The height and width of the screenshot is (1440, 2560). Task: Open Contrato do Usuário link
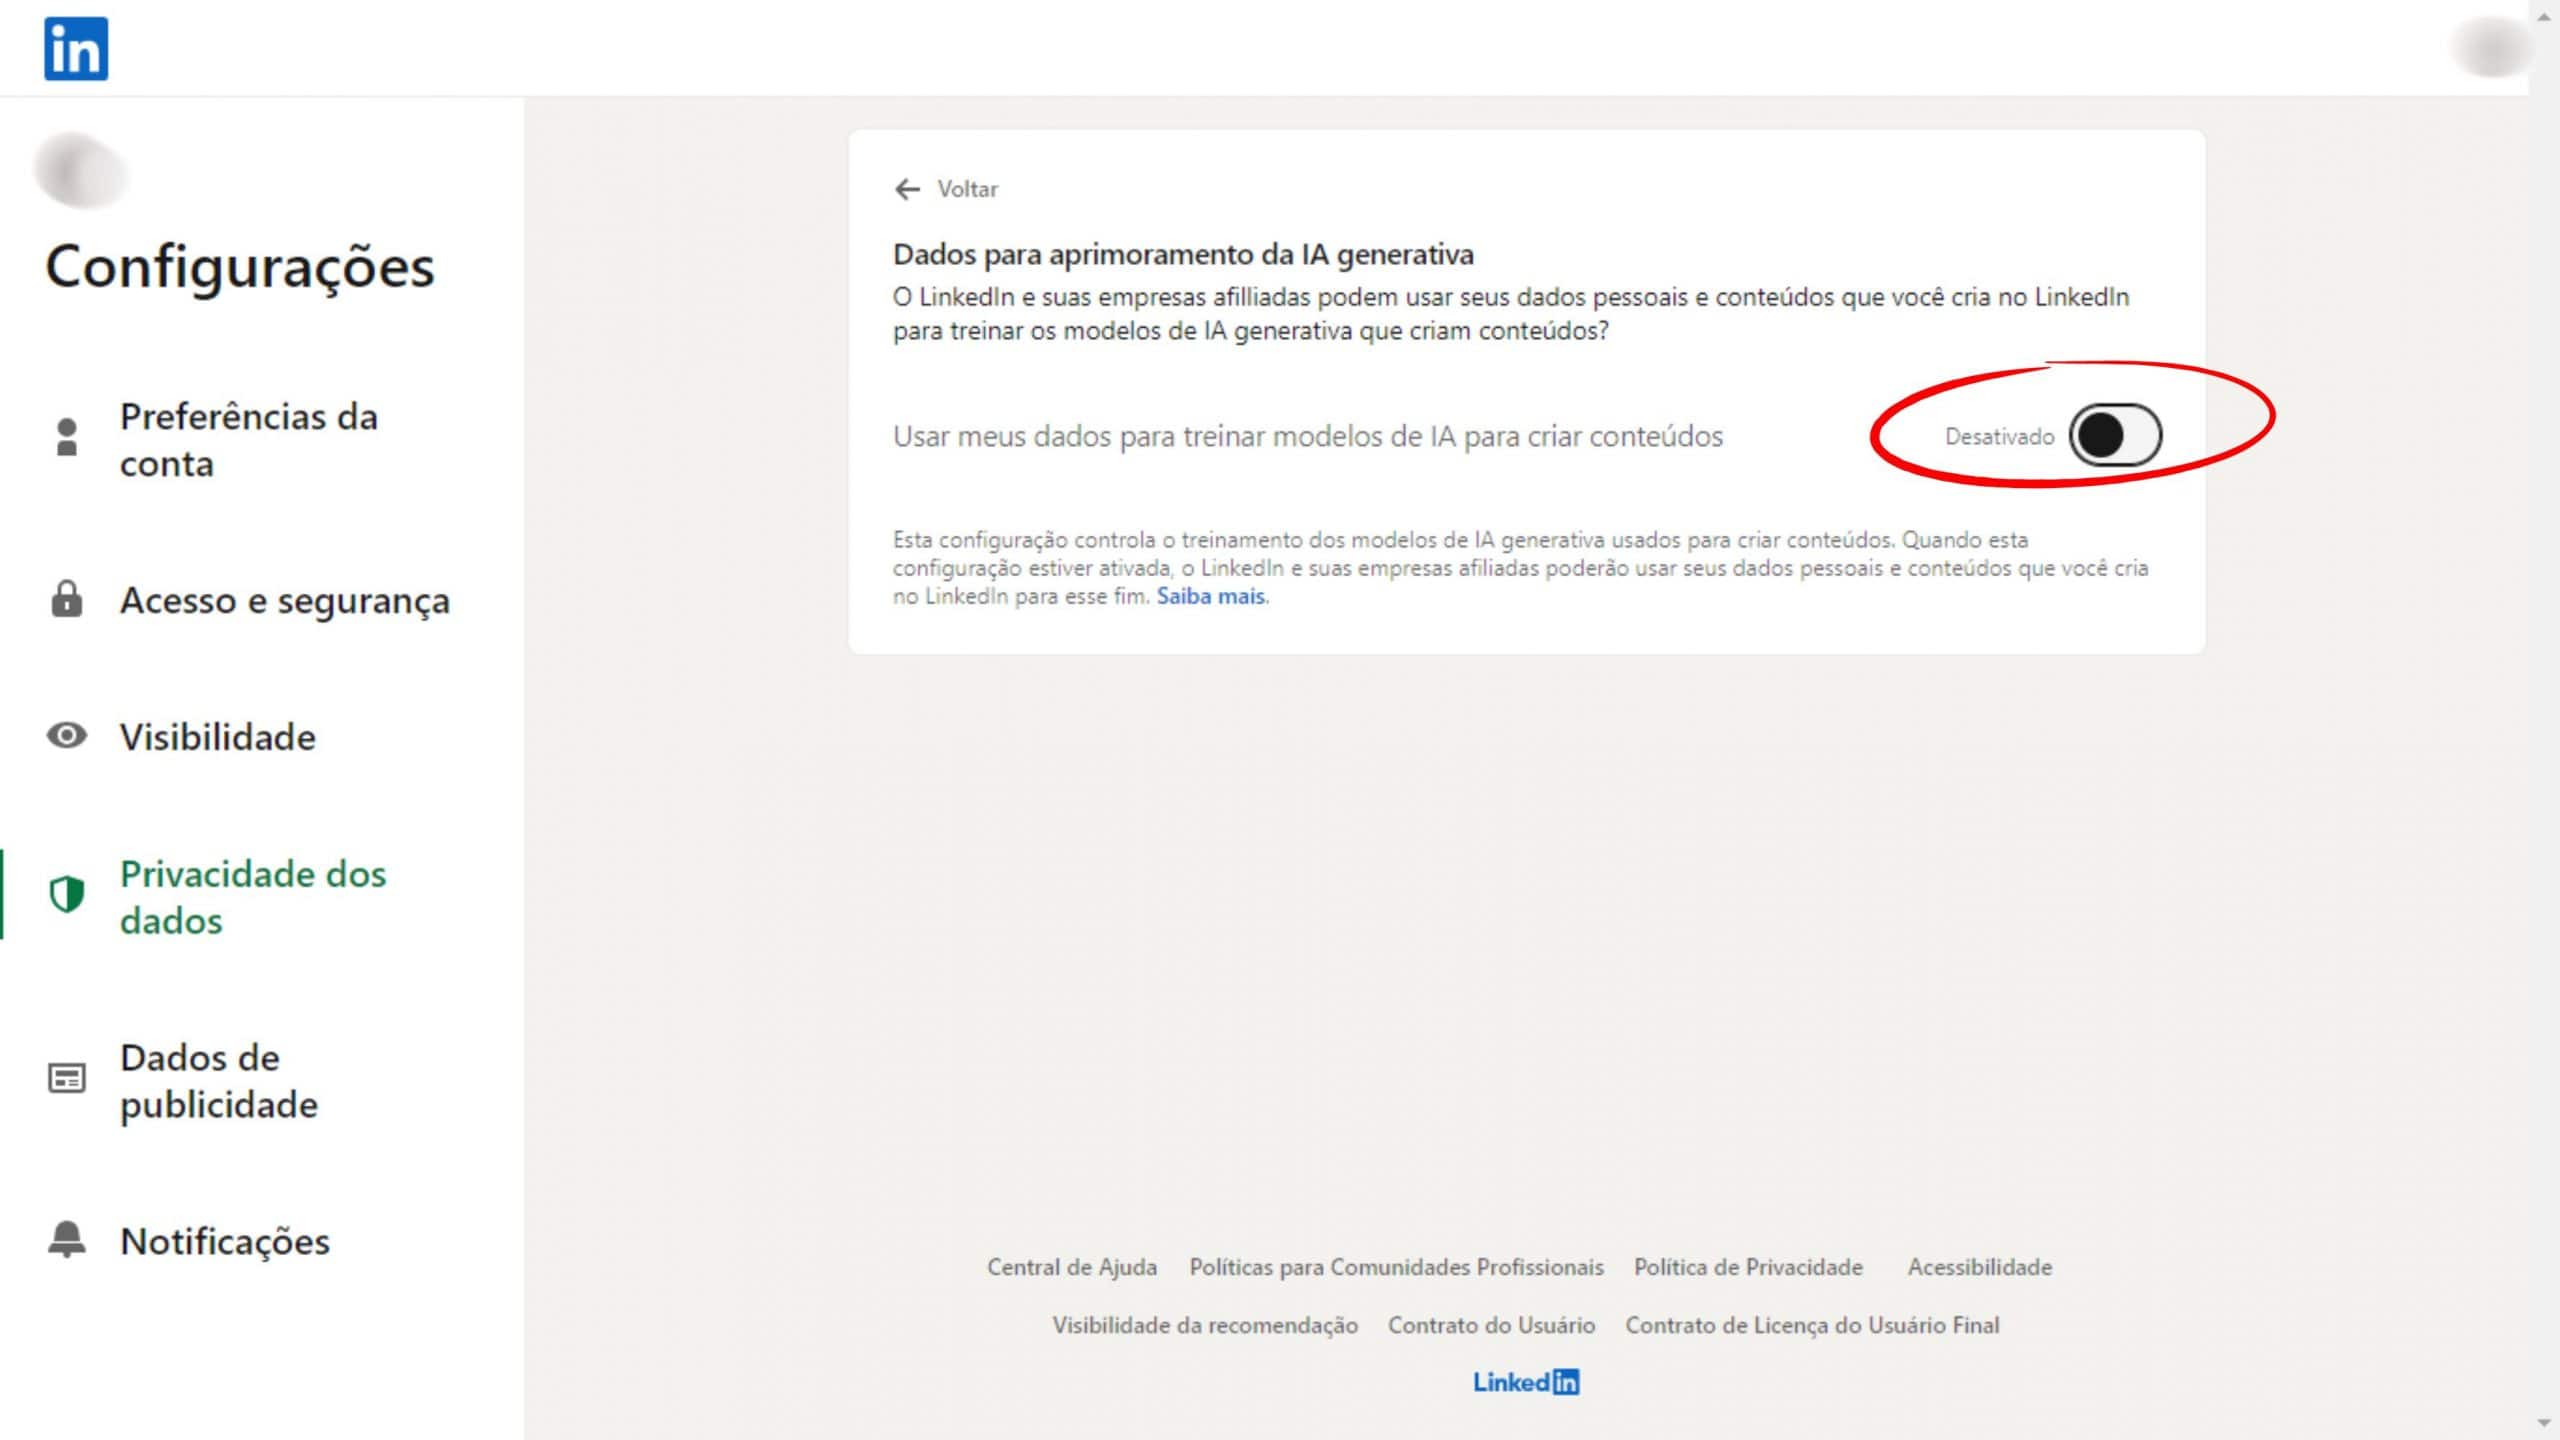click(1491, 1325)
